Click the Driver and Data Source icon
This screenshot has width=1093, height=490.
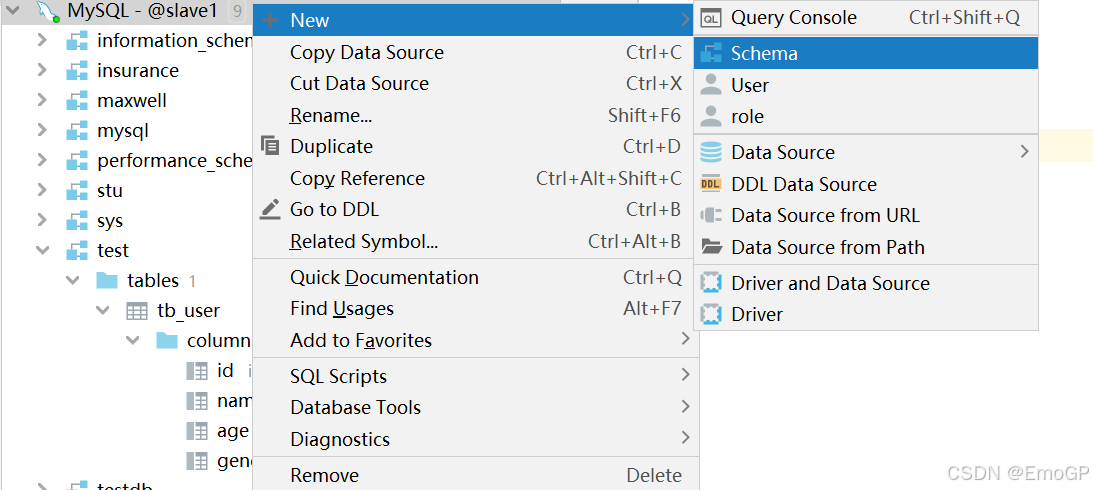[x=711, y=283]
